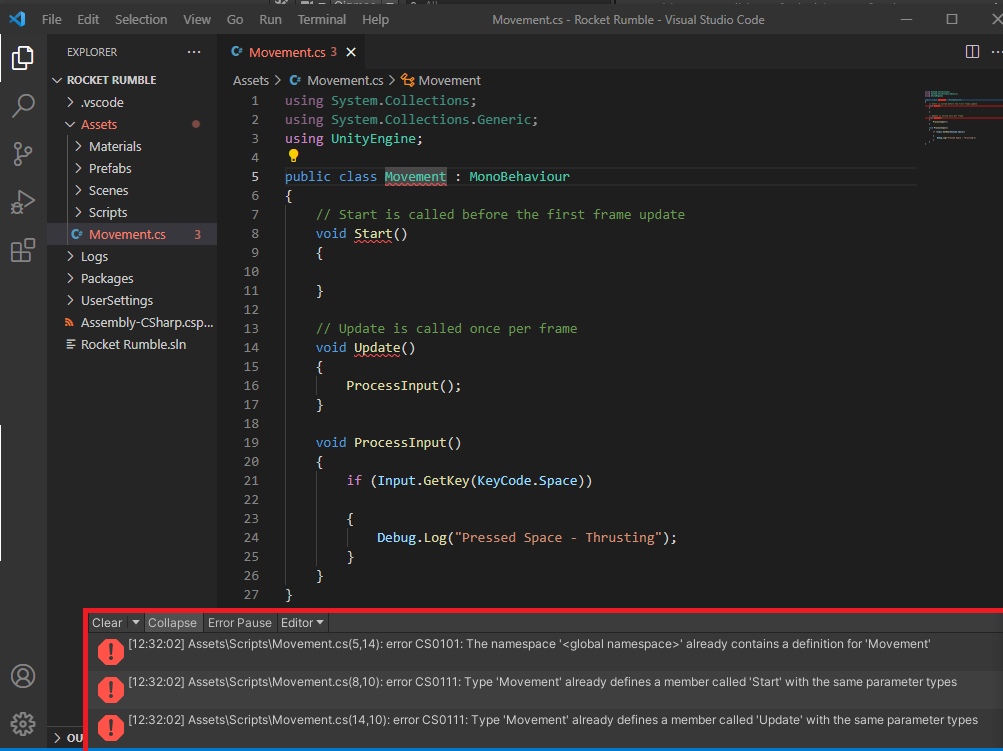Open the Extensions view
Screen dimensions: 1003x751
click(x=23, y=249)
